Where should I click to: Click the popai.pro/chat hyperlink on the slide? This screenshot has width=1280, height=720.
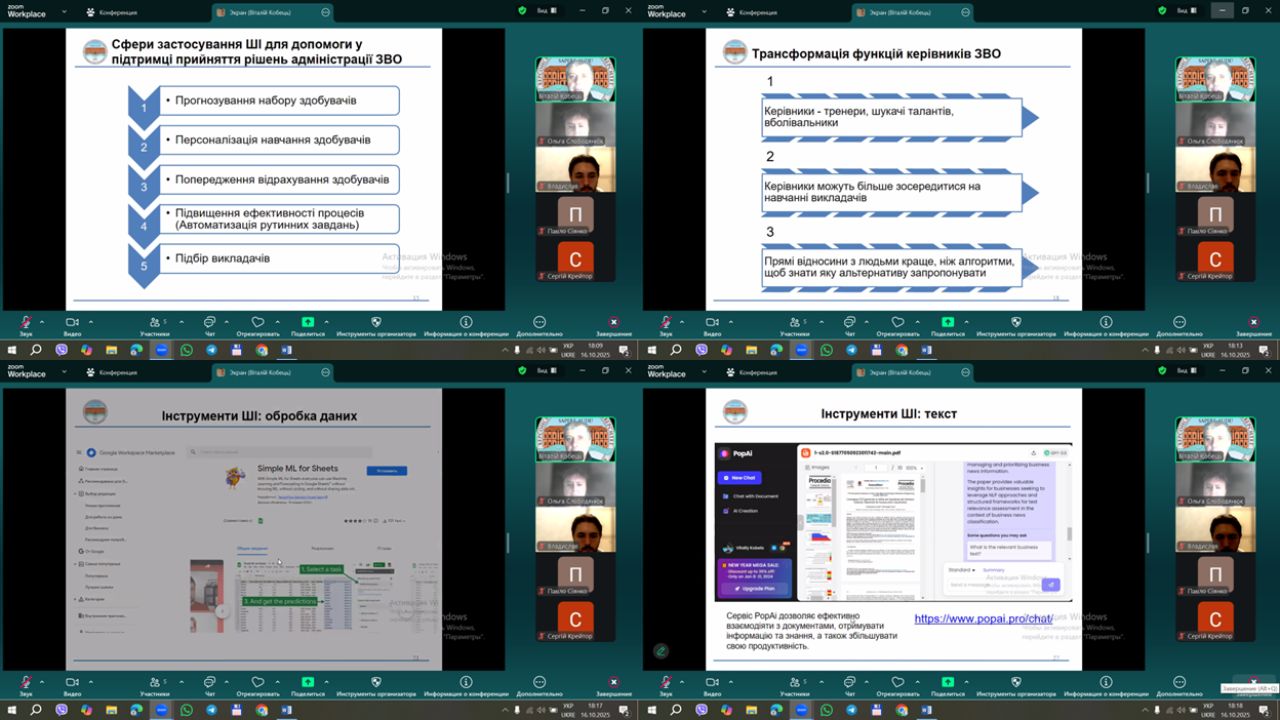pyautogui.click(x=983, y=619)
